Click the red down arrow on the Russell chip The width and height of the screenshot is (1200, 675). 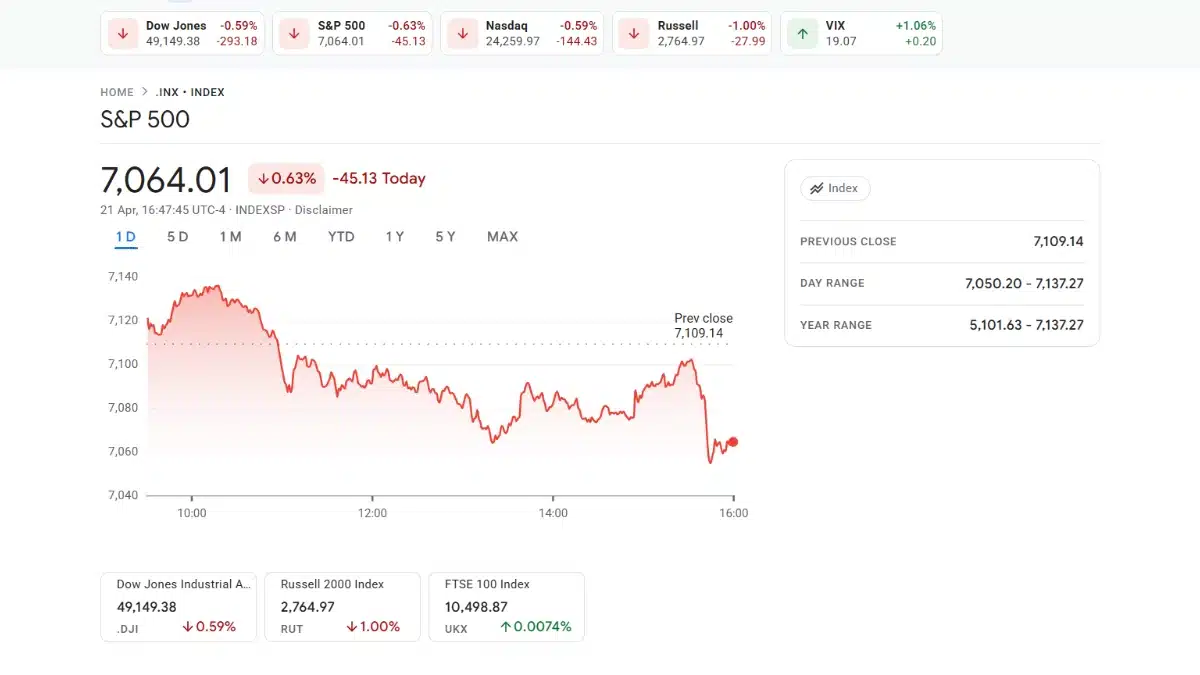pos(632,32)
